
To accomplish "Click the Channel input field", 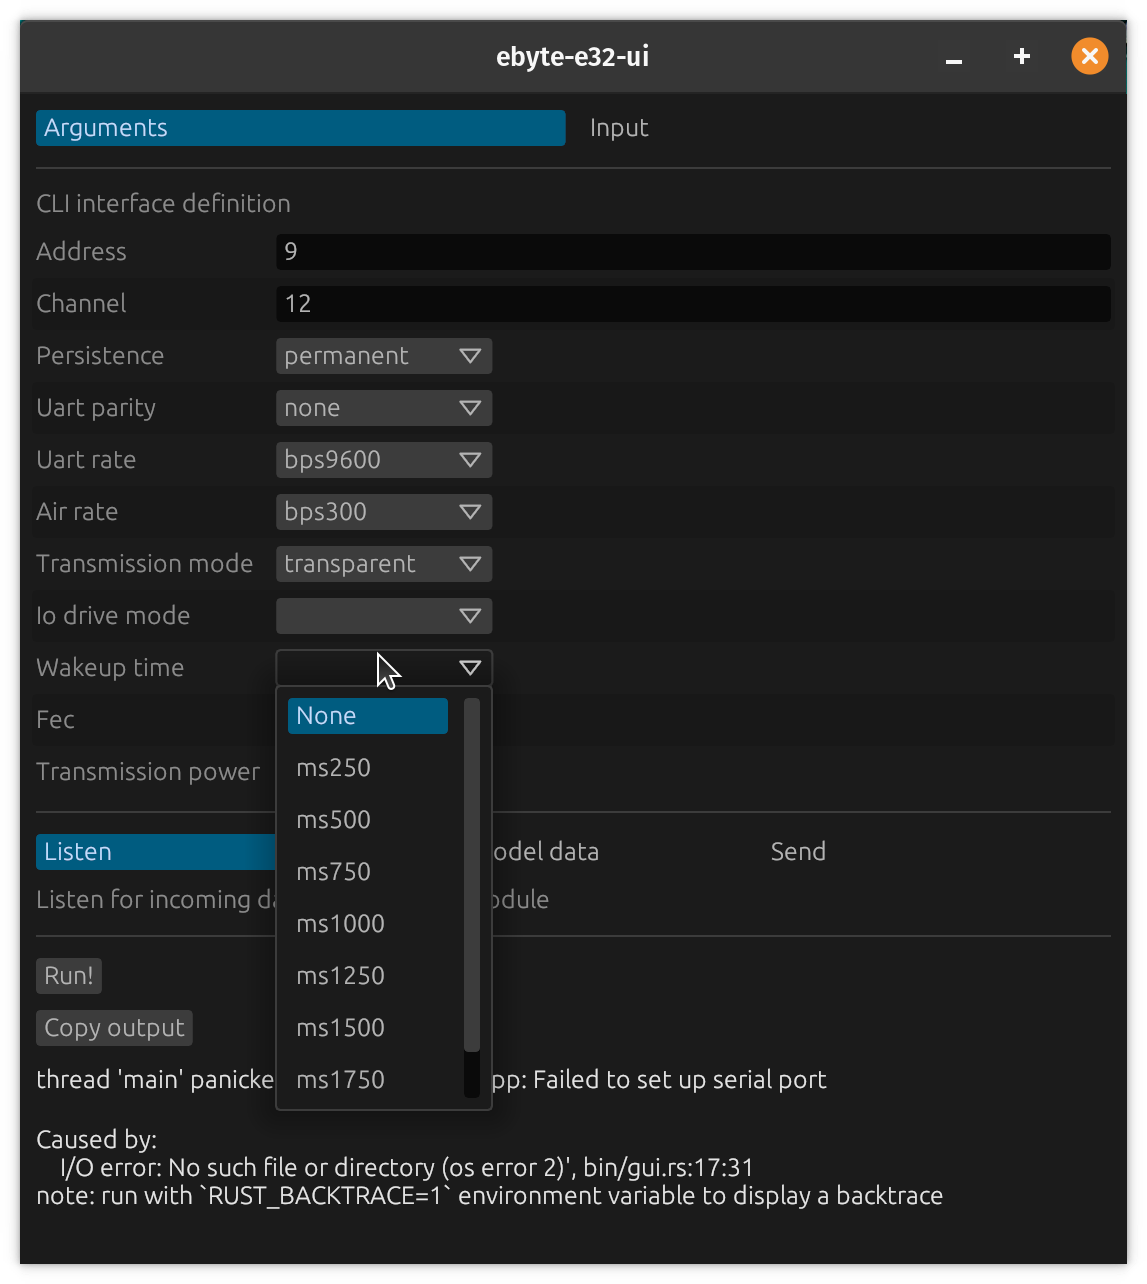I will 692,304.
